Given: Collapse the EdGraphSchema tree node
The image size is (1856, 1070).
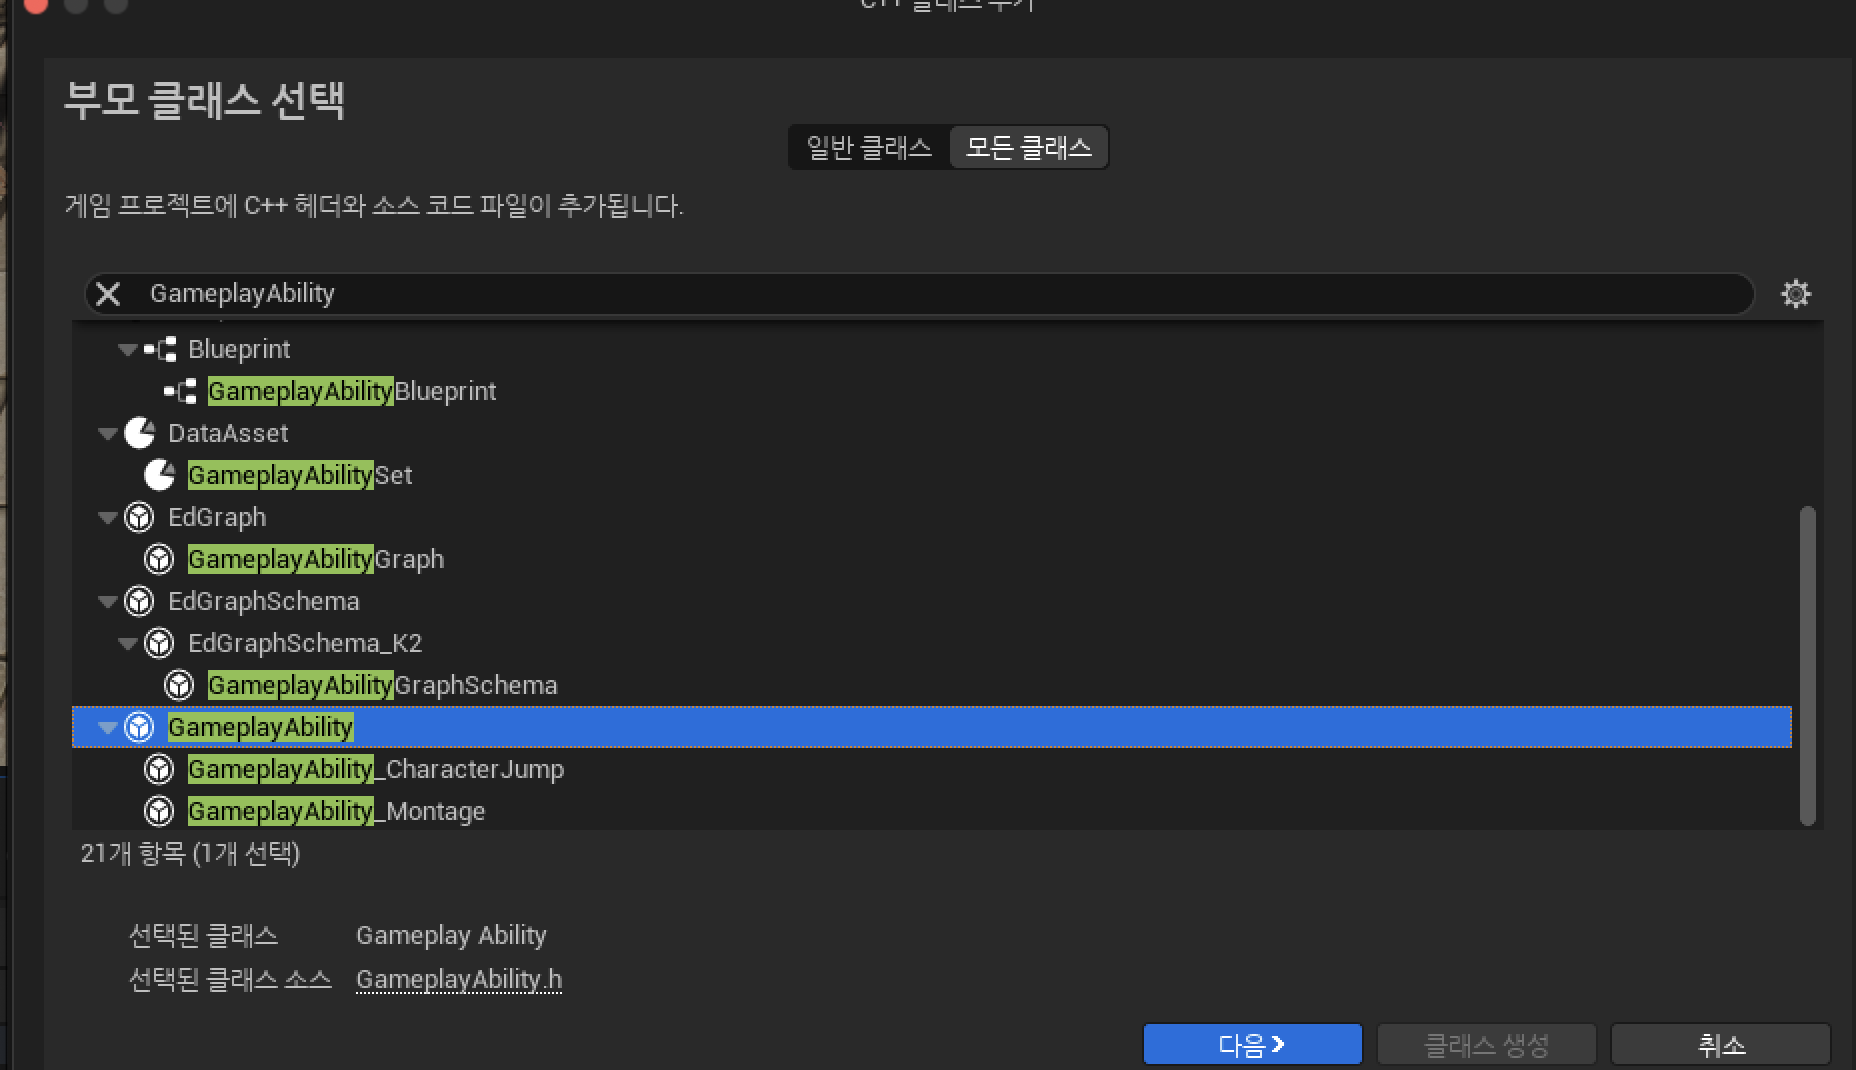Looking at the screenshot, I should tap(107, 602).
